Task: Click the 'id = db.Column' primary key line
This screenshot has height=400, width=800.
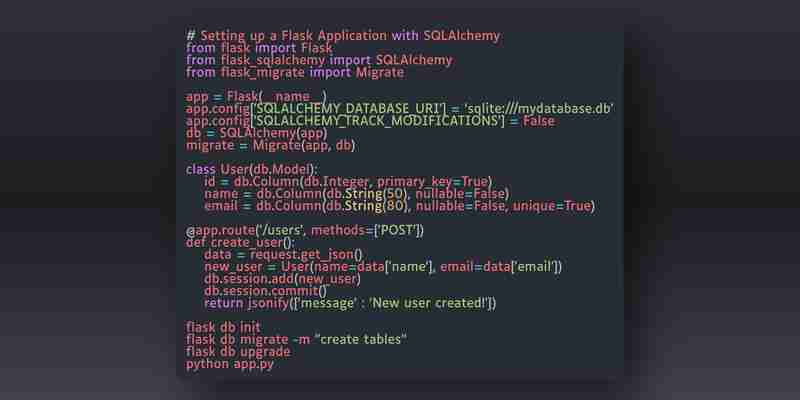Action: tap(348, 182)
